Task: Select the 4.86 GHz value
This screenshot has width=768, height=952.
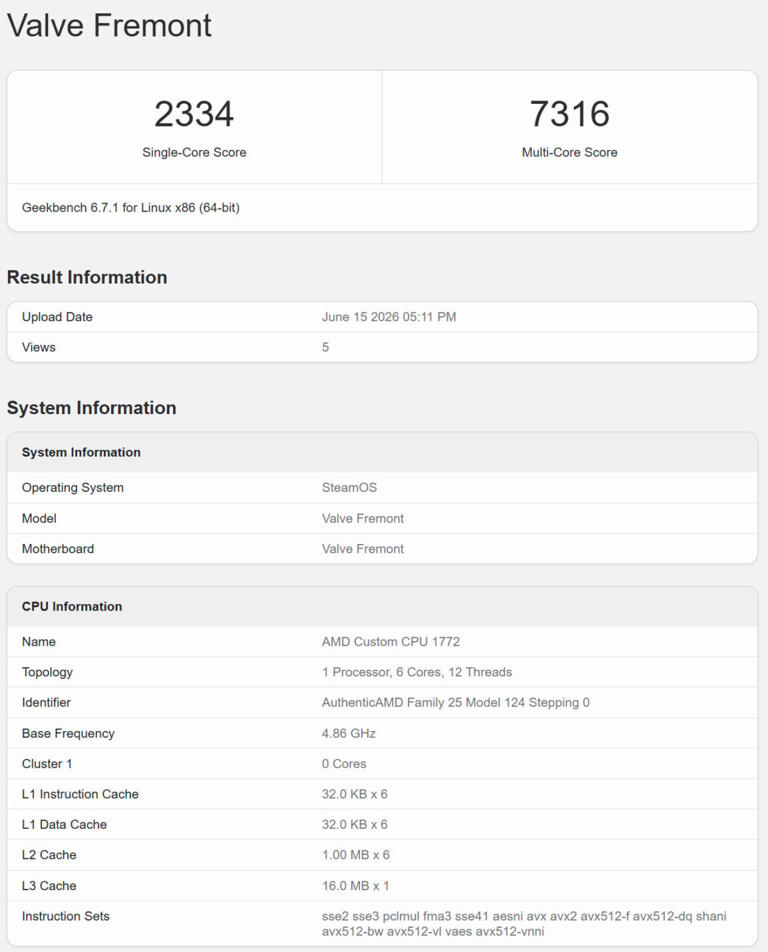Action: click(x=348, y=733)
